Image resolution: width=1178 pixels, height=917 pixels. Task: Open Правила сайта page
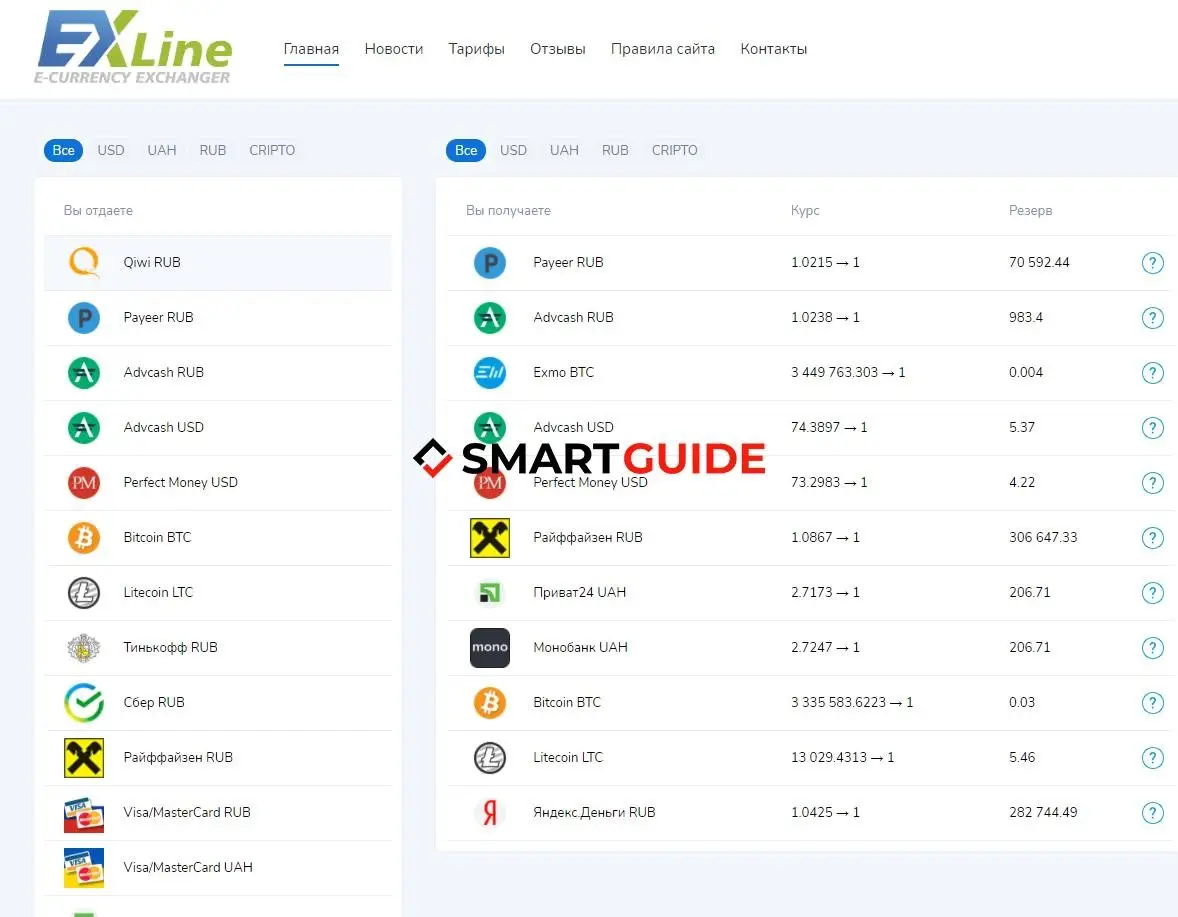pos(663,49)
